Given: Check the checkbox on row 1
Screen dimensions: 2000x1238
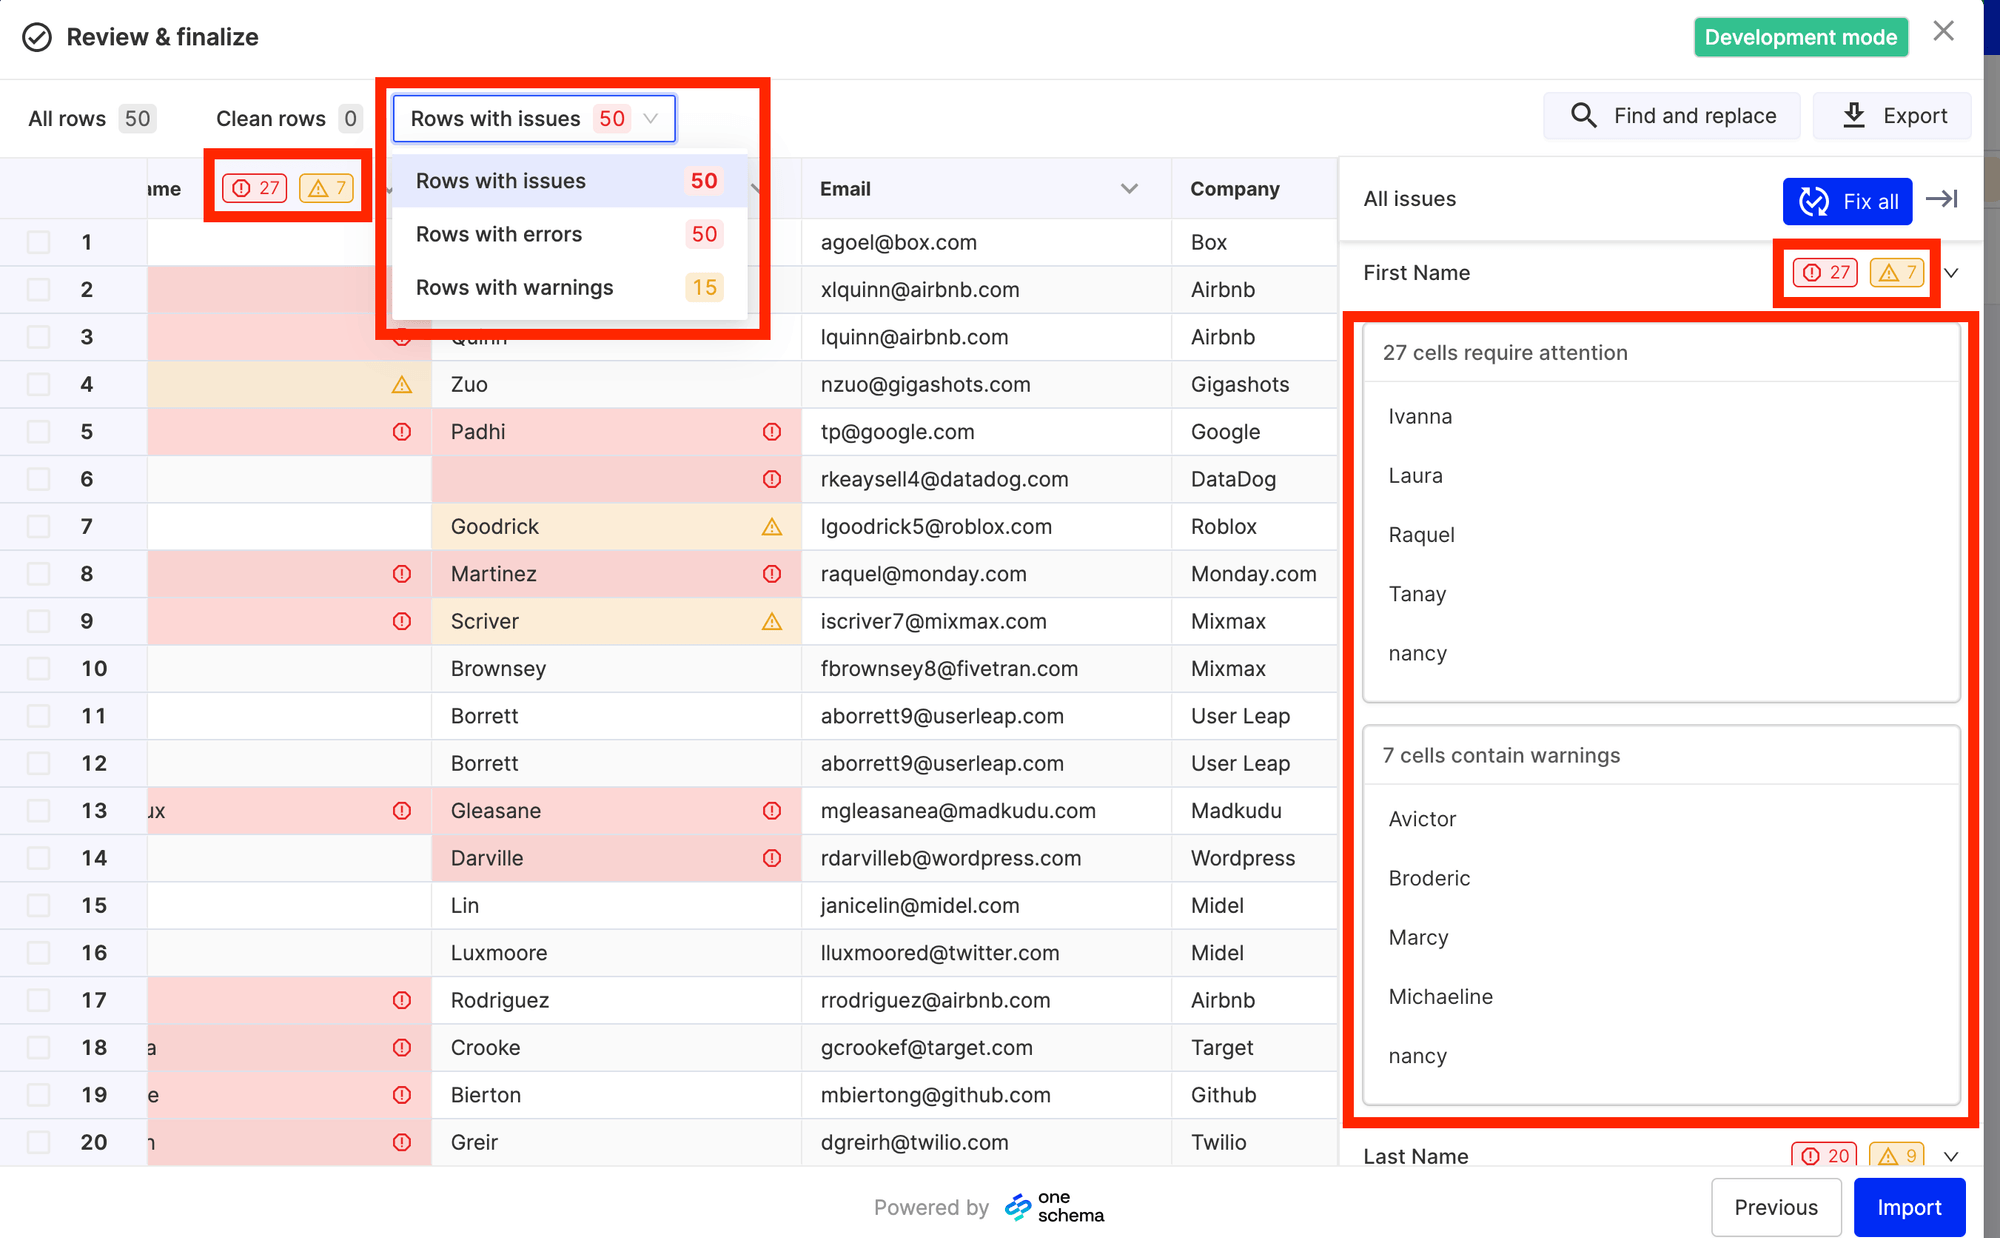Looking at the screenshot, I should [38, 242].
